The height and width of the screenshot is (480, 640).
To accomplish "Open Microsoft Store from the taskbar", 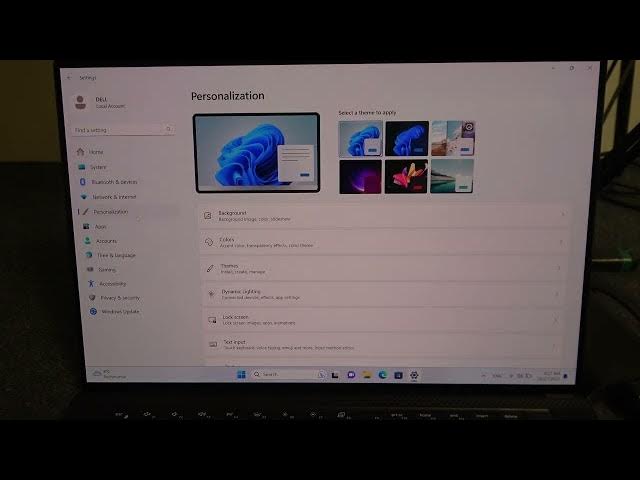I will click(398, 375).
